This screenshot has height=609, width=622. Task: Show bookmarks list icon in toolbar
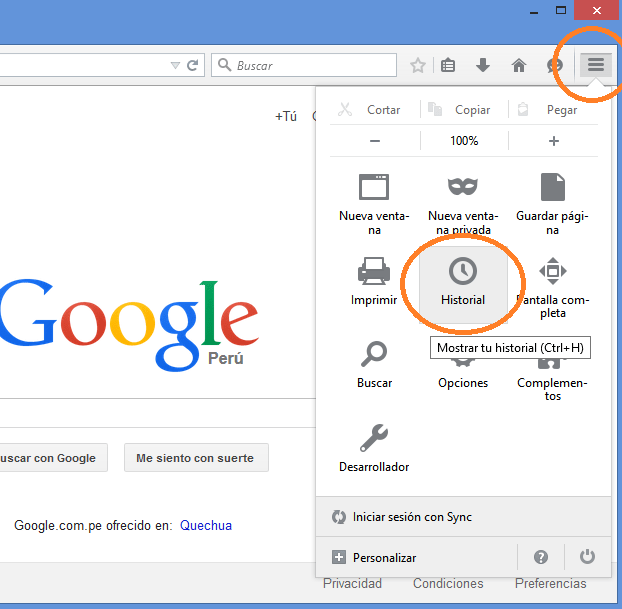click(x=448, y=65)
